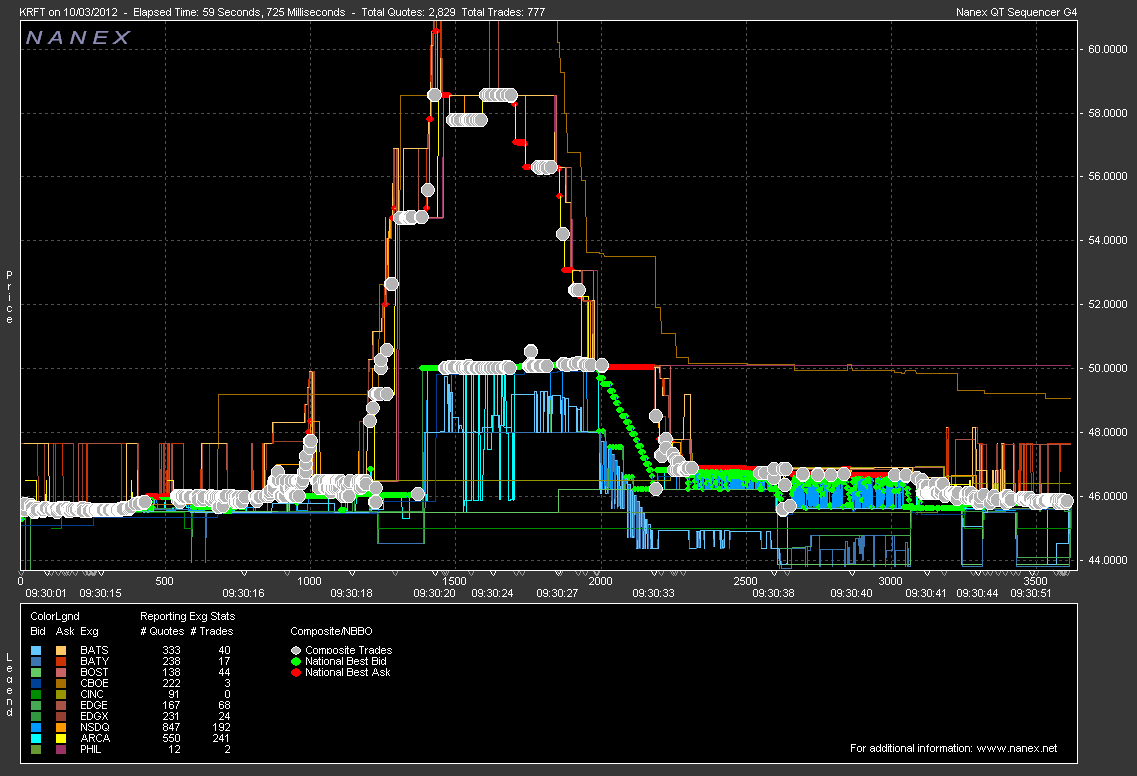This screenshot has height=776, width=1137.
Task: Click the ARCA exchange label
Action: click(x=94, y=738)
